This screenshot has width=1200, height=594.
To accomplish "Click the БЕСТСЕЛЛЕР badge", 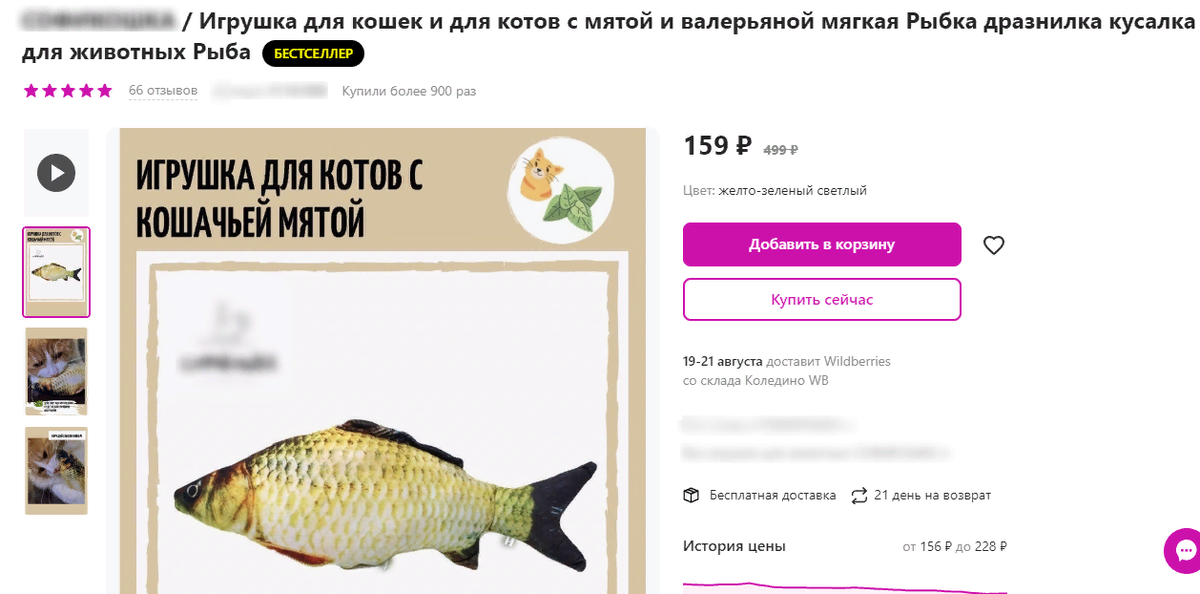I will coord(314,54).
